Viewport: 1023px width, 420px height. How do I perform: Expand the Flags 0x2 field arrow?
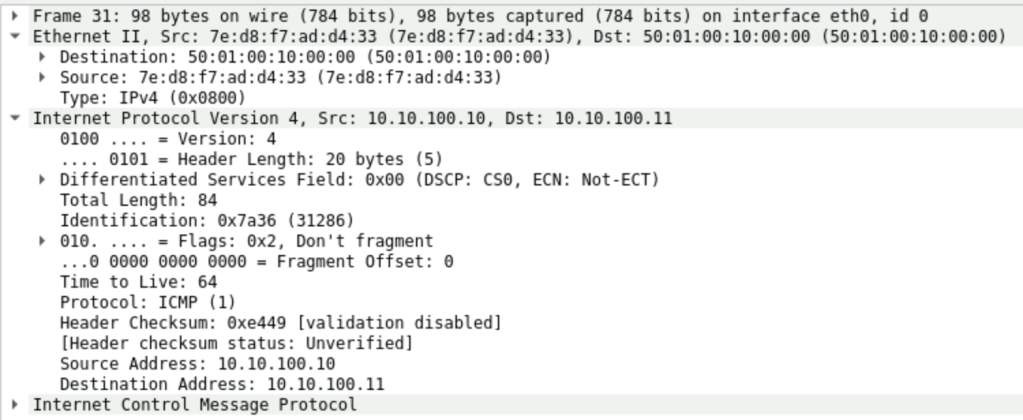tap(43, 240)
